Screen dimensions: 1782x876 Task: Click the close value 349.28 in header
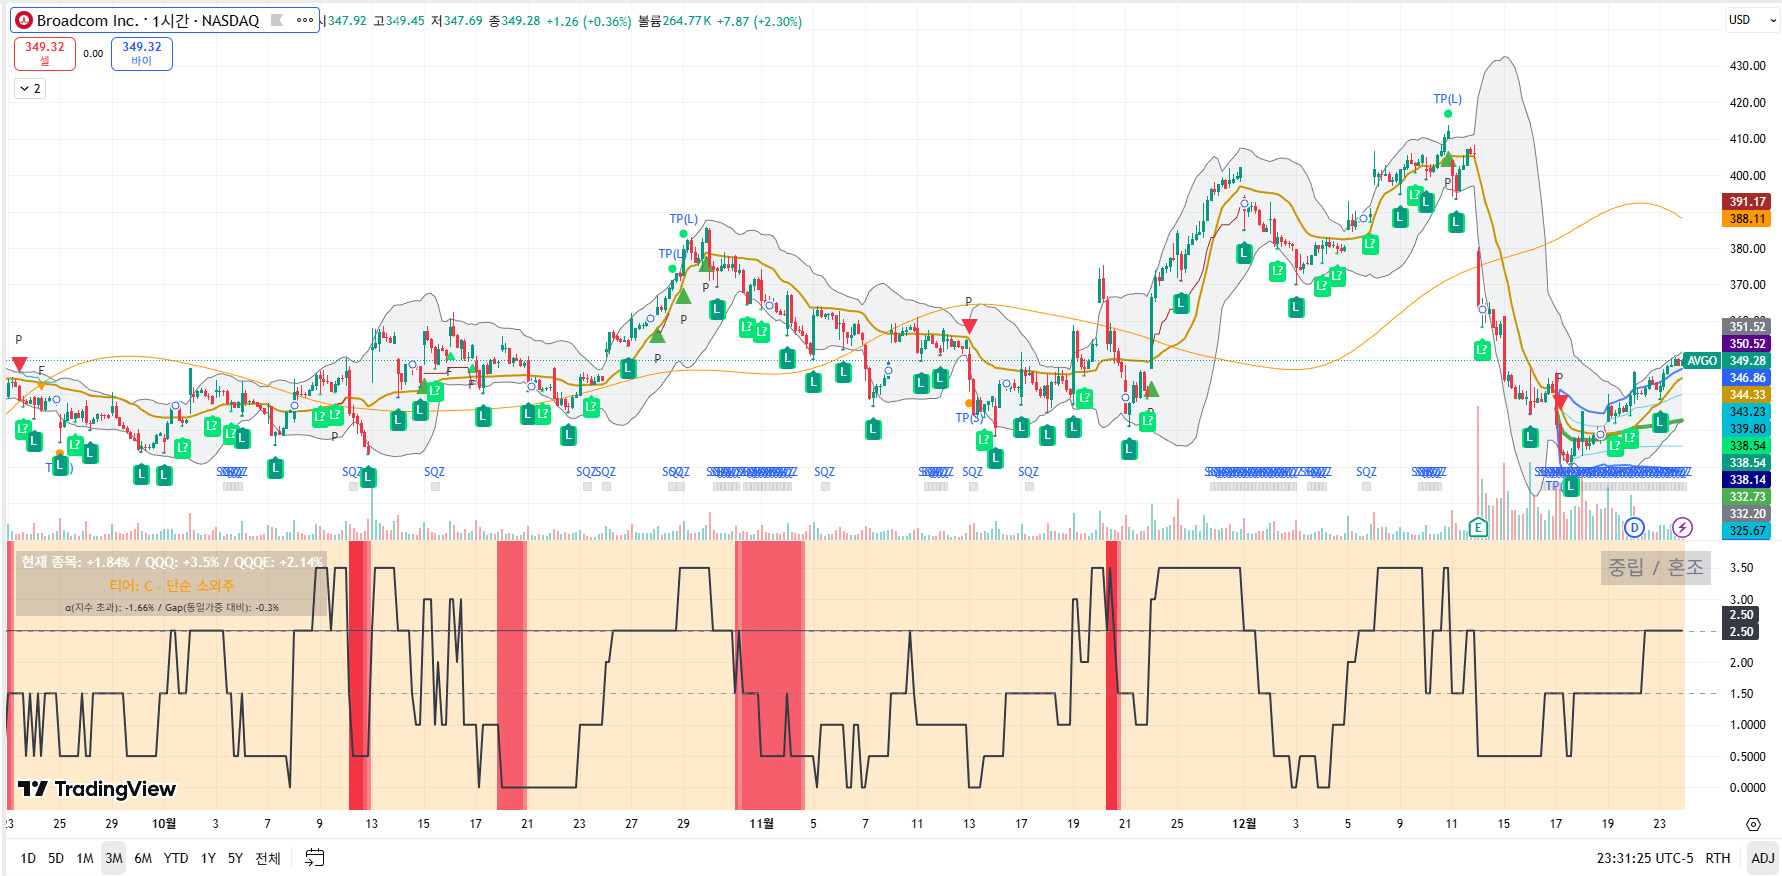(520, 21)
